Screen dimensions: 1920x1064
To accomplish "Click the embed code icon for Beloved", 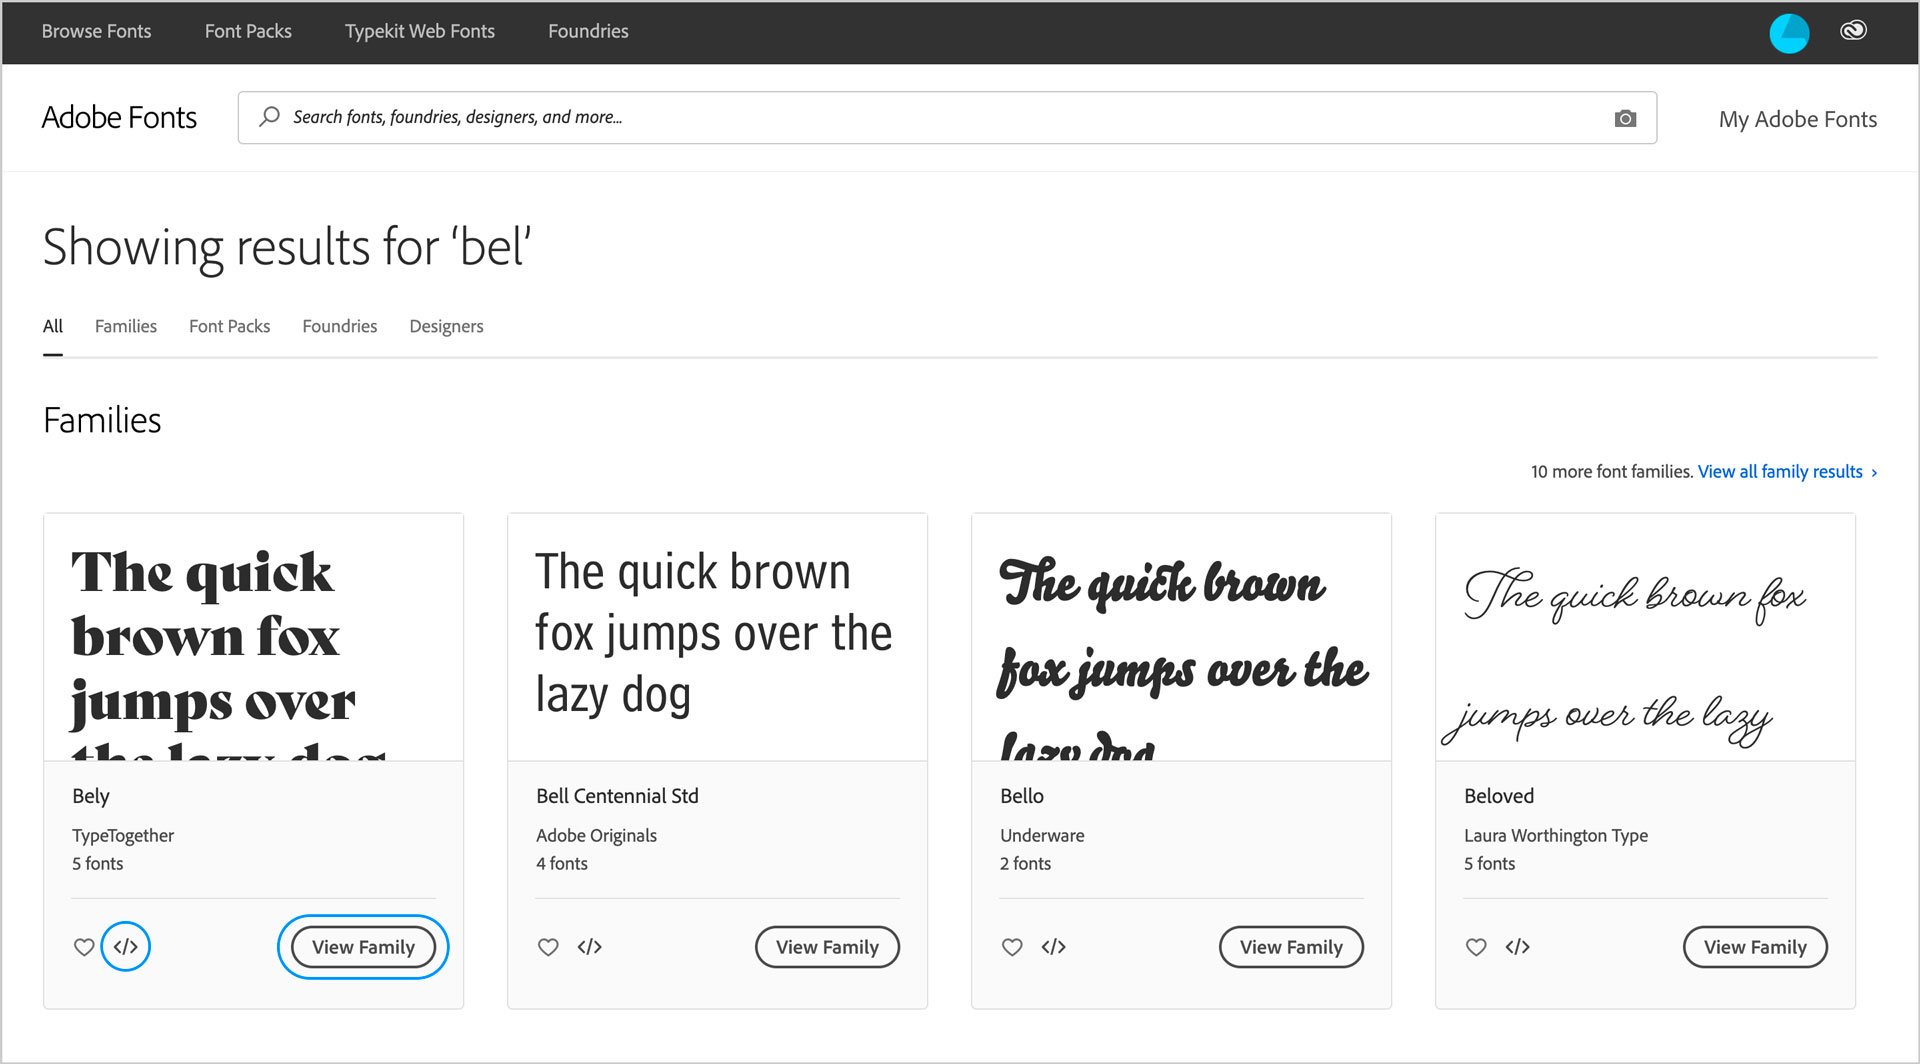I will (x=1518, y=947).
